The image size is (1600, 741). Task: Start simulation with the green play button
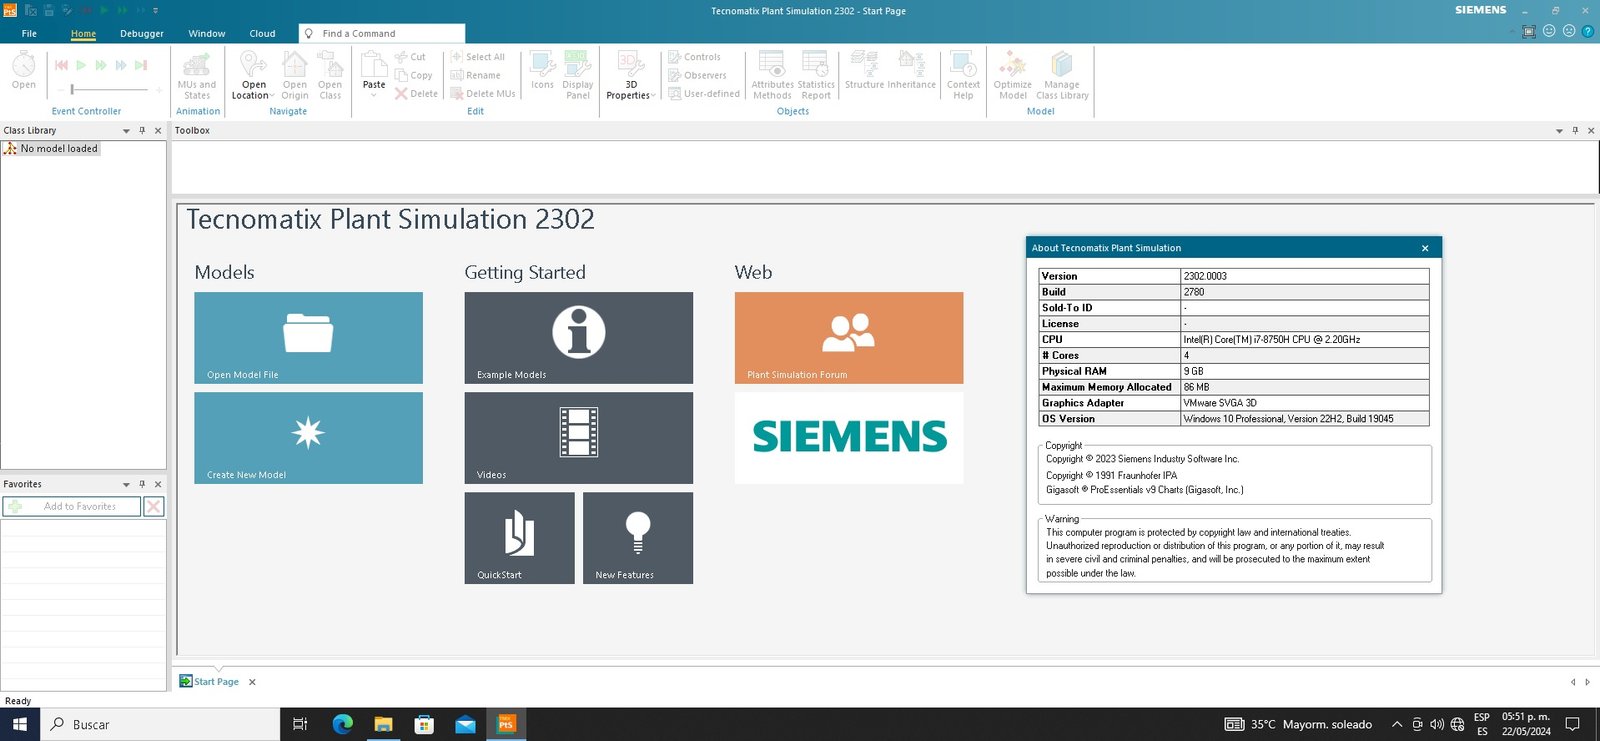coord(81,65)
